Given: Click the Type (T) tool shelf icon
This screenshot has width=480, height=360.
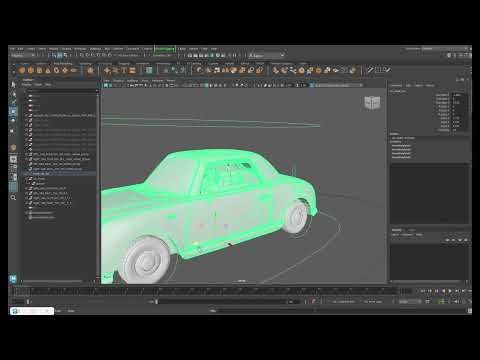Looking at the screenshot, I should pos(124,70).
